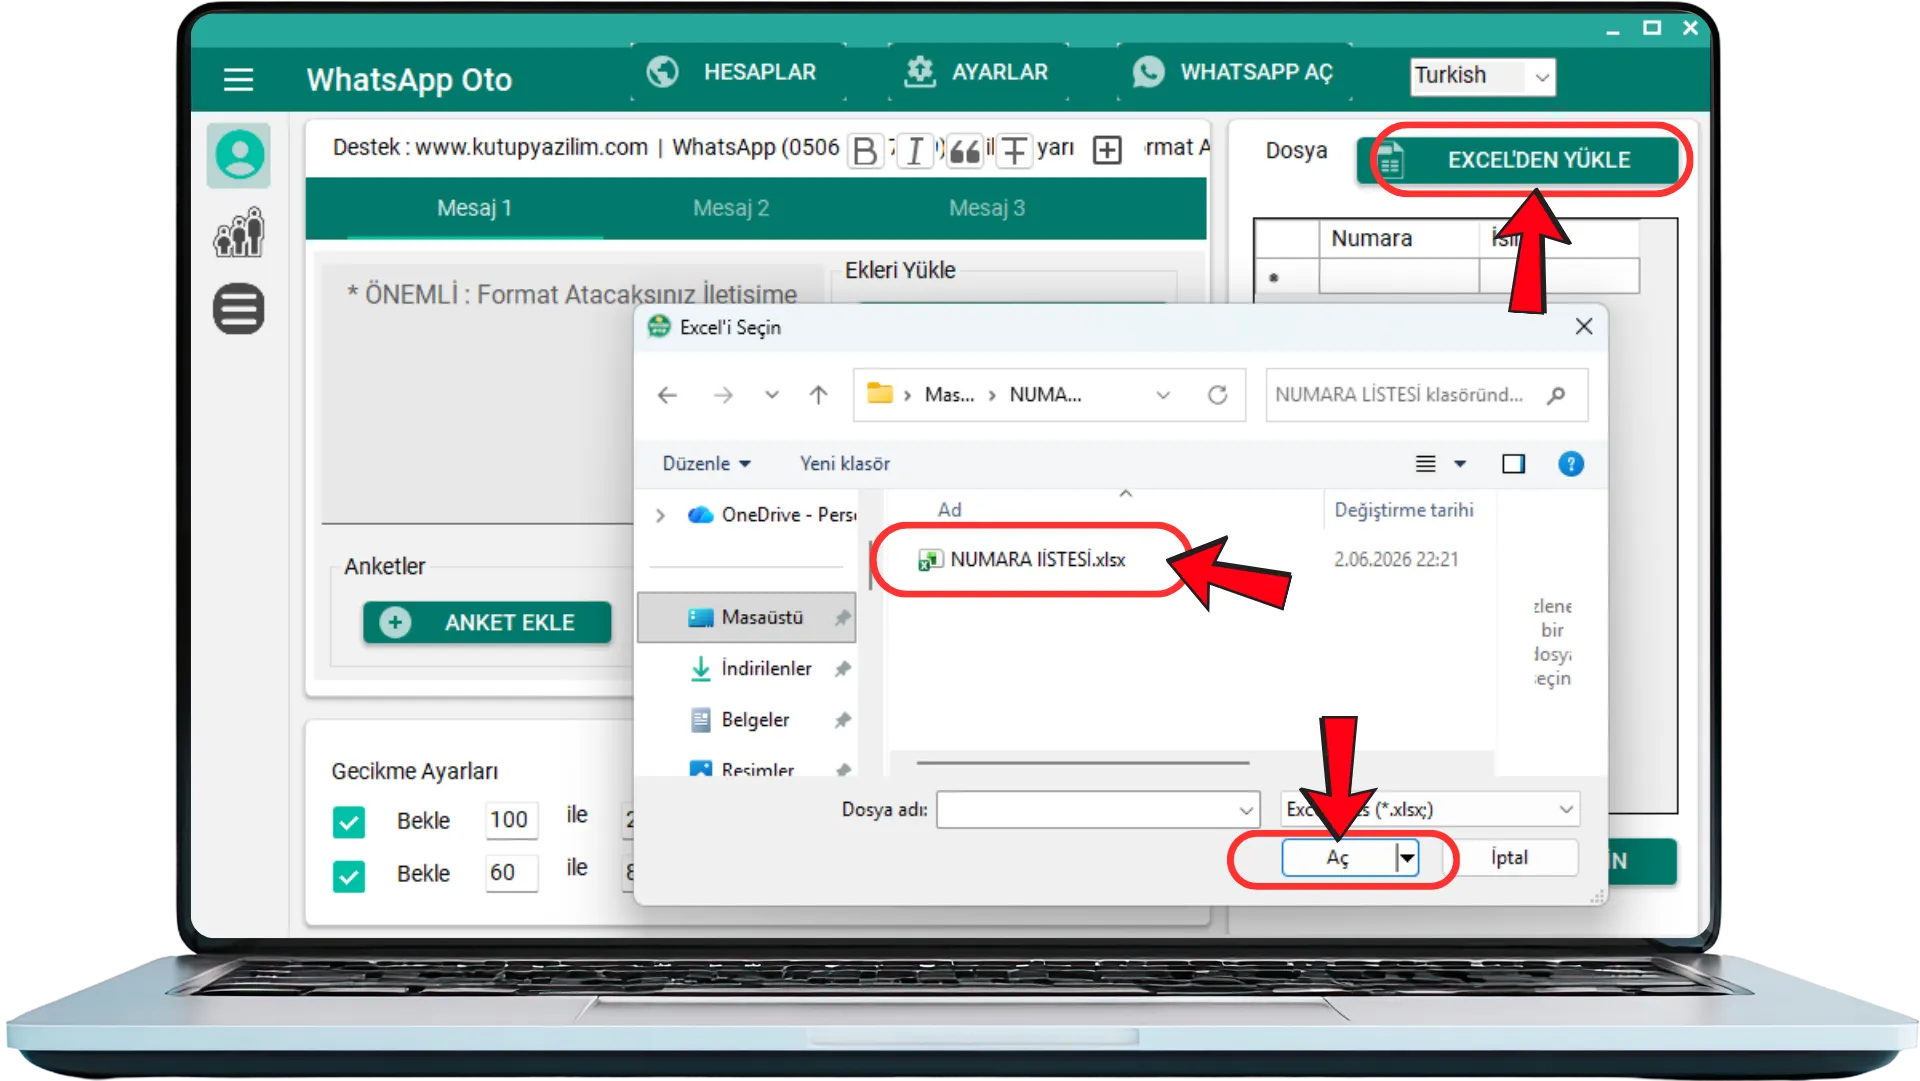The width and height of the screenshot is (1920, 1081).
Task: Open the Turkish language dropdown
Action: [x=1484, y=76]
